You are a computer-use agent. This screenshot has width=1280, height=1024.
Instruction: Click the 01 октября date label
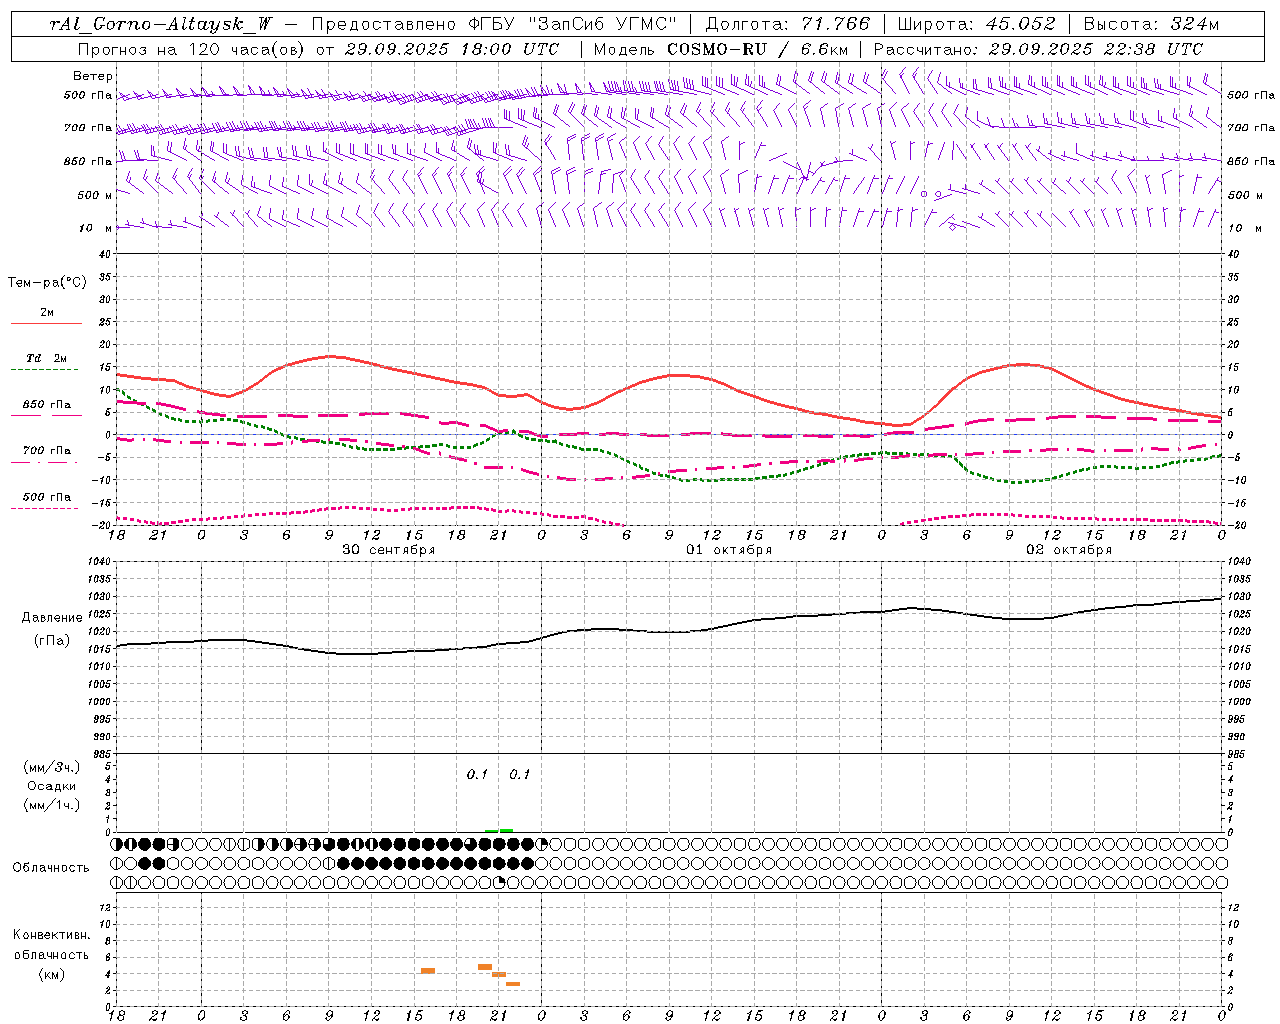tap(729, 550)
